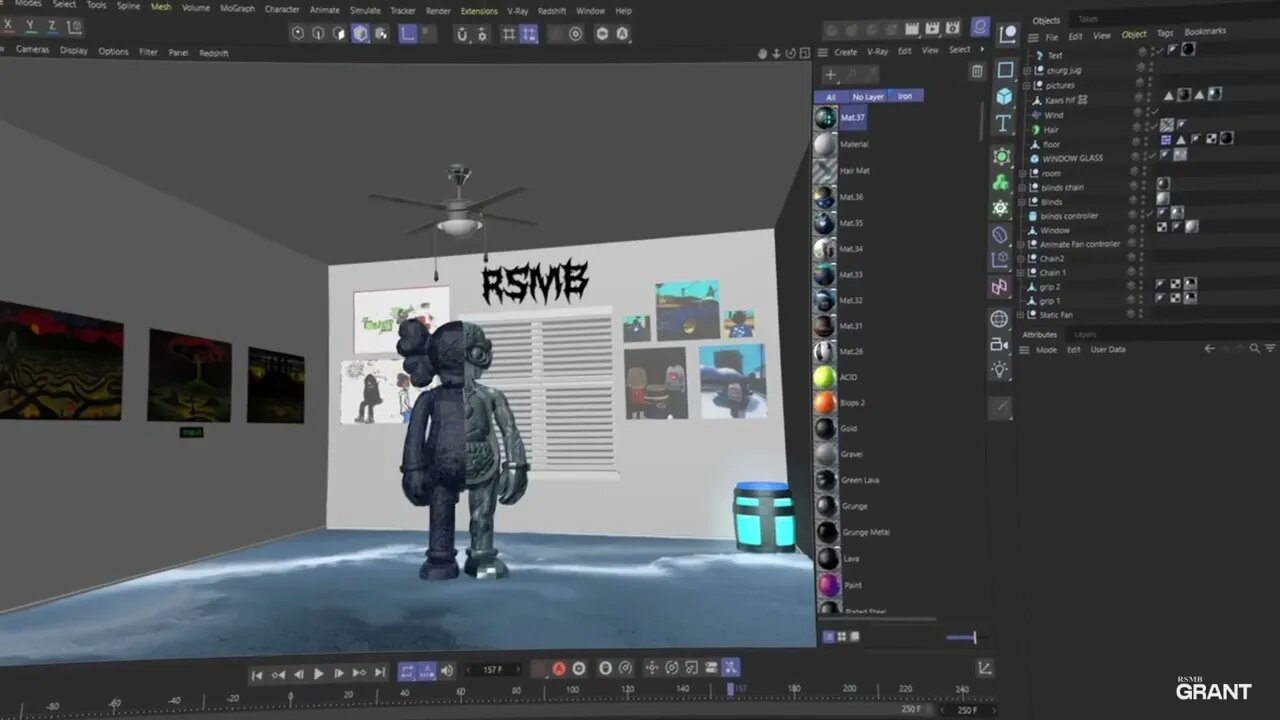
Task: Go to start of animation
Action: (x=257, y=675)
